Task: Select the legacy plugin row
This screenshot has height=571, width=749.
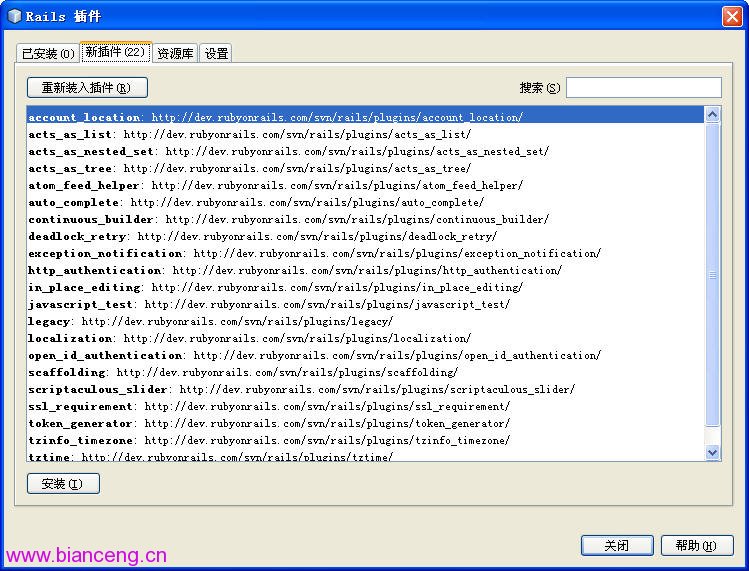Action: pyautogui.click(x=365, y=321)
